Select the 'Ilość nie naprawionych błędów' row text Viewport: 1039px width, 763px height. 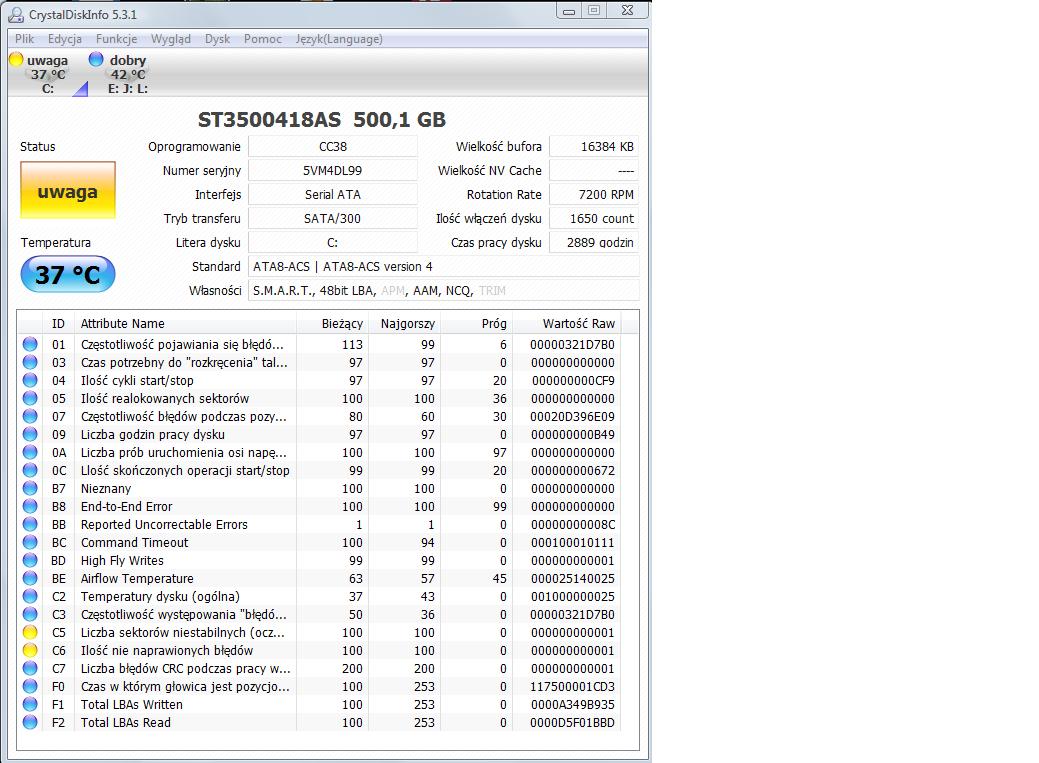tap(167, 650)
